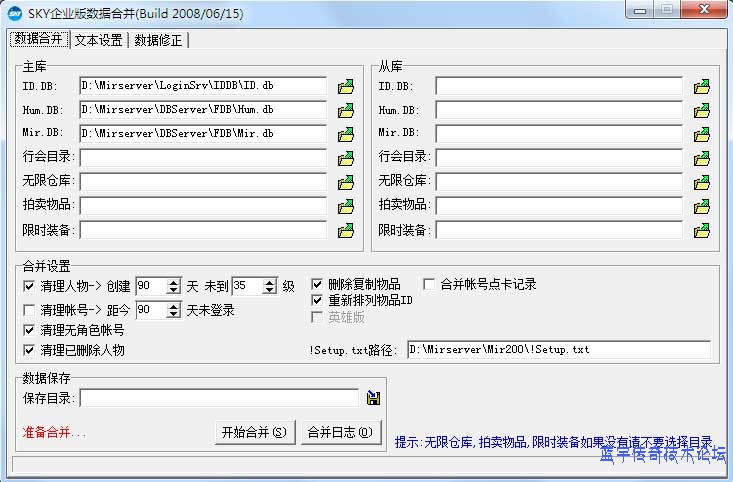Decrease the 未到 level spinner value
This screenshot has height=482, width=733.
click(x=270, y=290)
